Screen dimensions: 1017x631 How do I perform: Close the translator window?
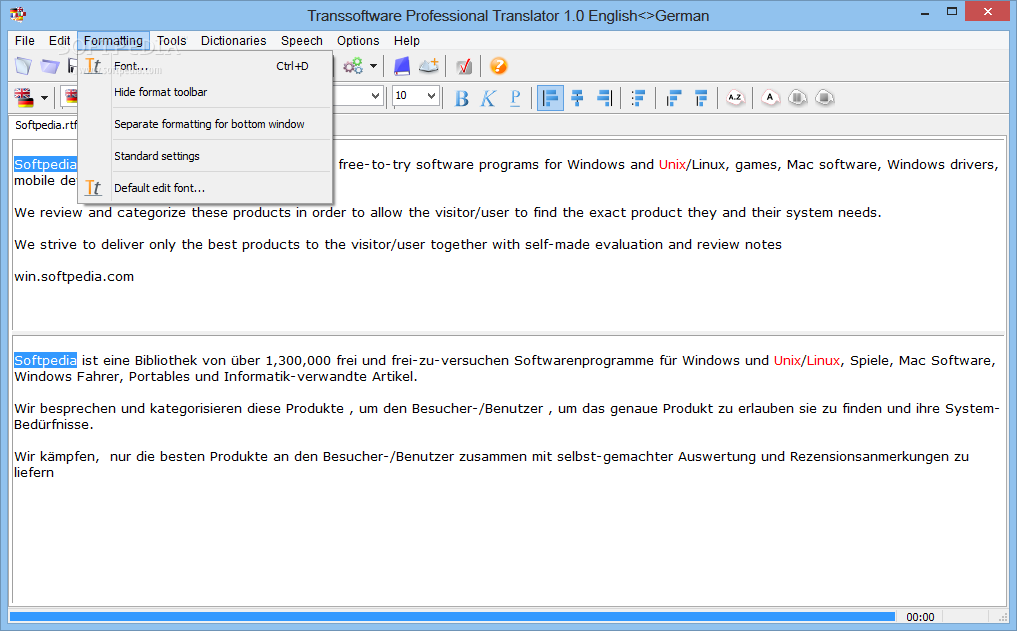[x=988, y=12]
